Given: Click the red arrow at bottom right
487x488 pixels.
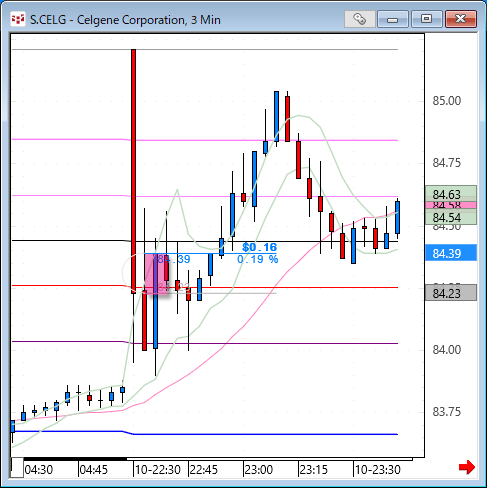Looking at the screenshot, I should [x=467, y=467].
